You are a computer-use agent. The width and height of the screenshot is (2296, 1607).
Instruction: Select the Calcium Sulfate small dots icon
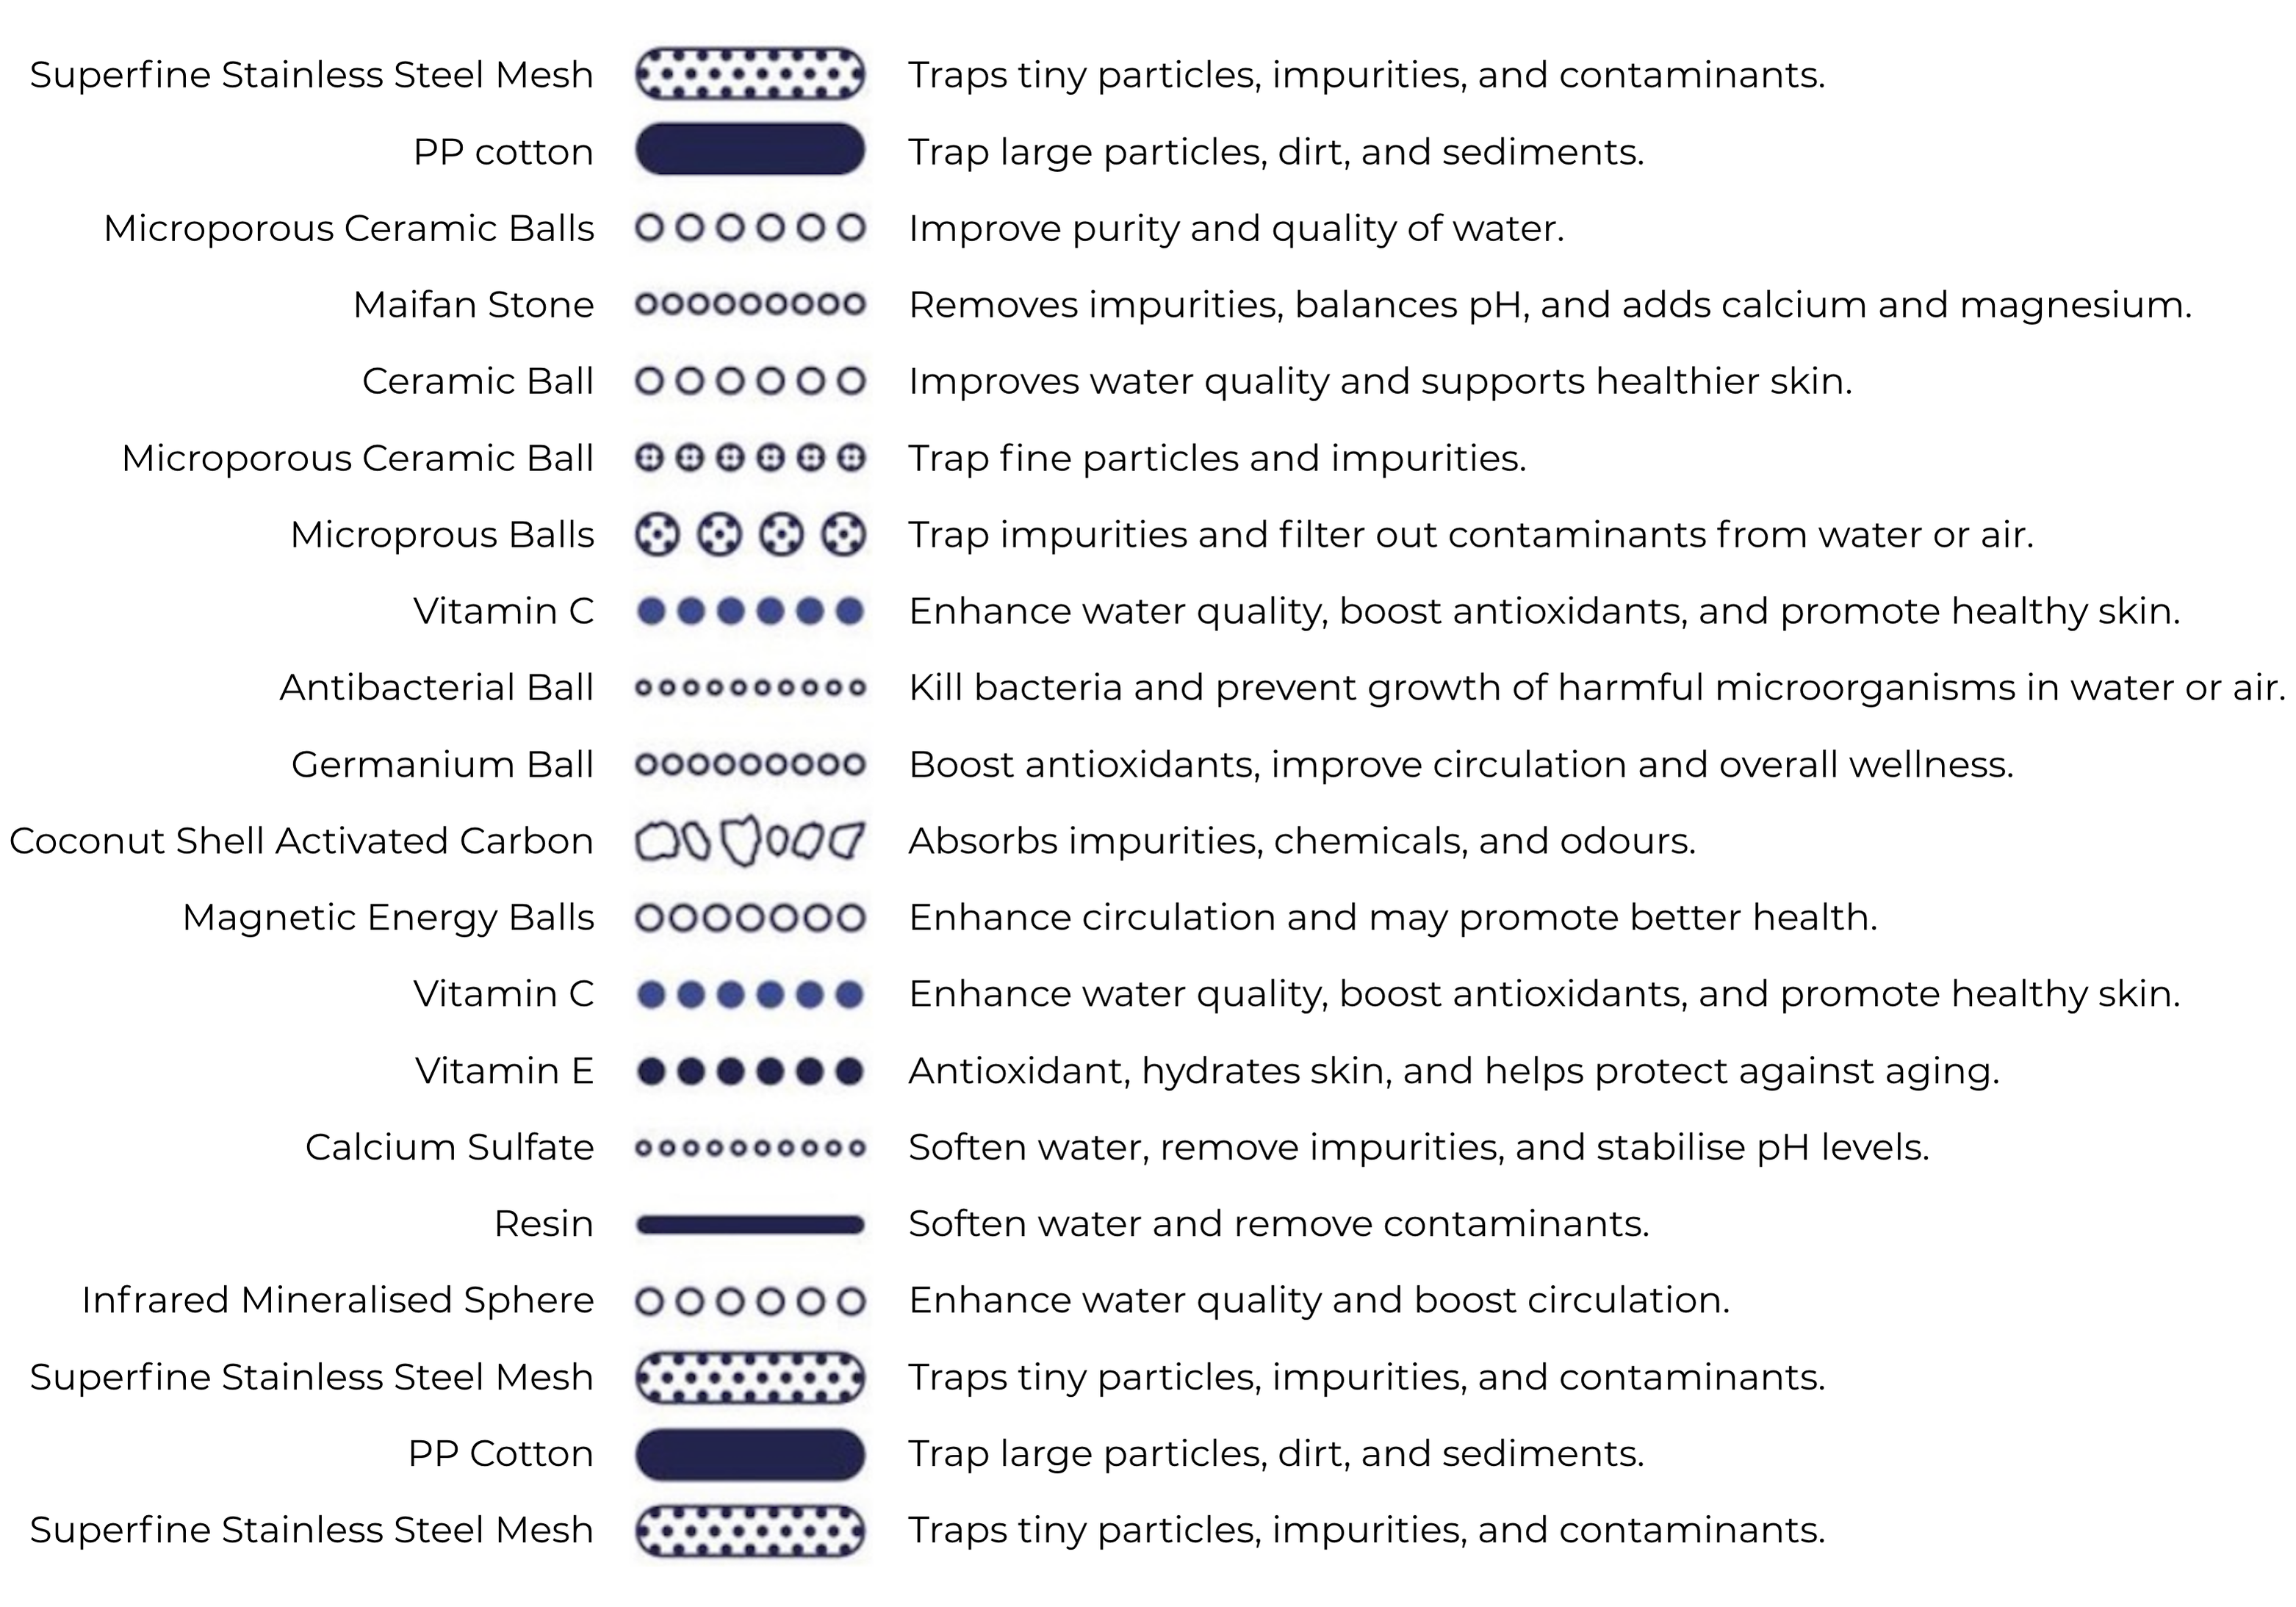coord(750,1148)
